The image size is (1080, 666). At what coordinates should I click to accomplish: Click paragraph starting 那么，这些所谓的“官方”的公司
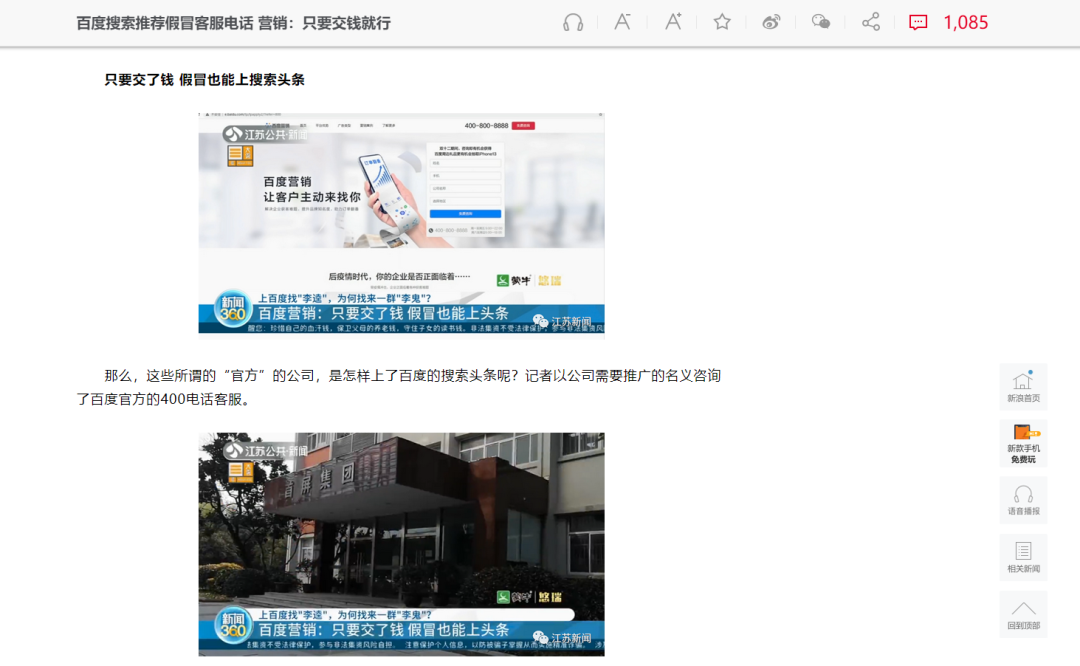pos(399,387)
